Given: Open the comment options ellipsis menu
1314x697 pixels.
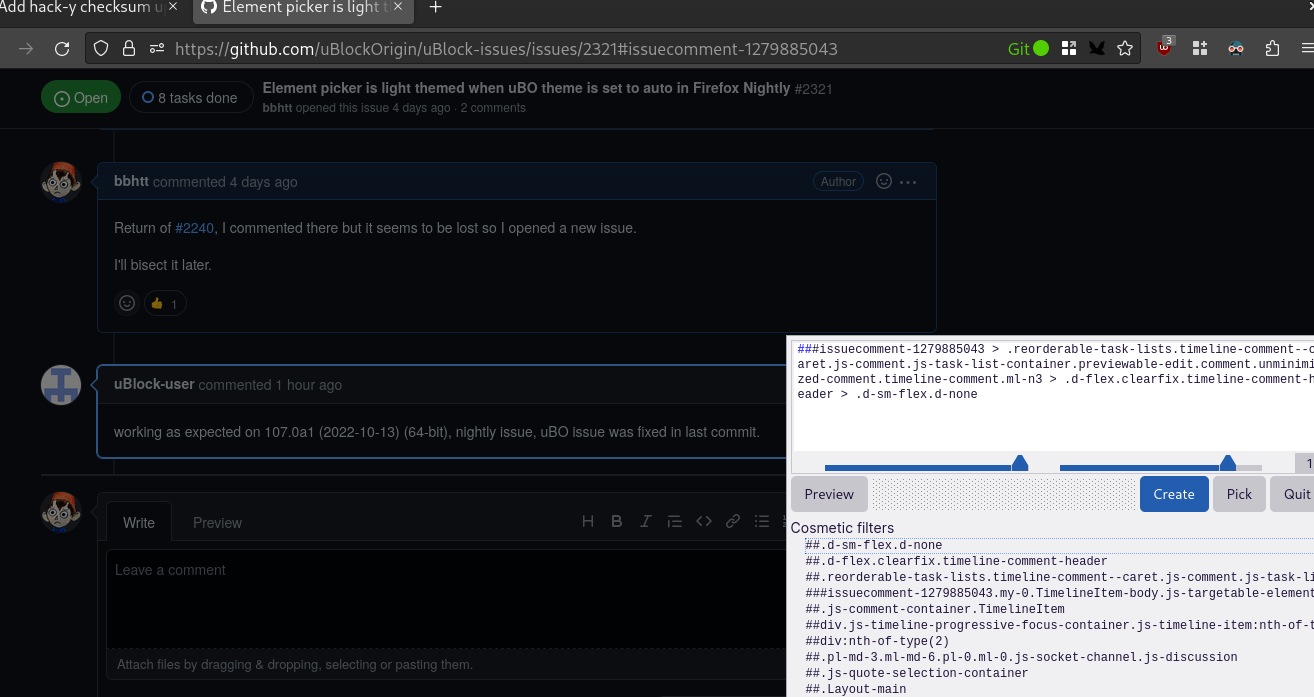Looking at the screenshot, I should pos(907,181).
